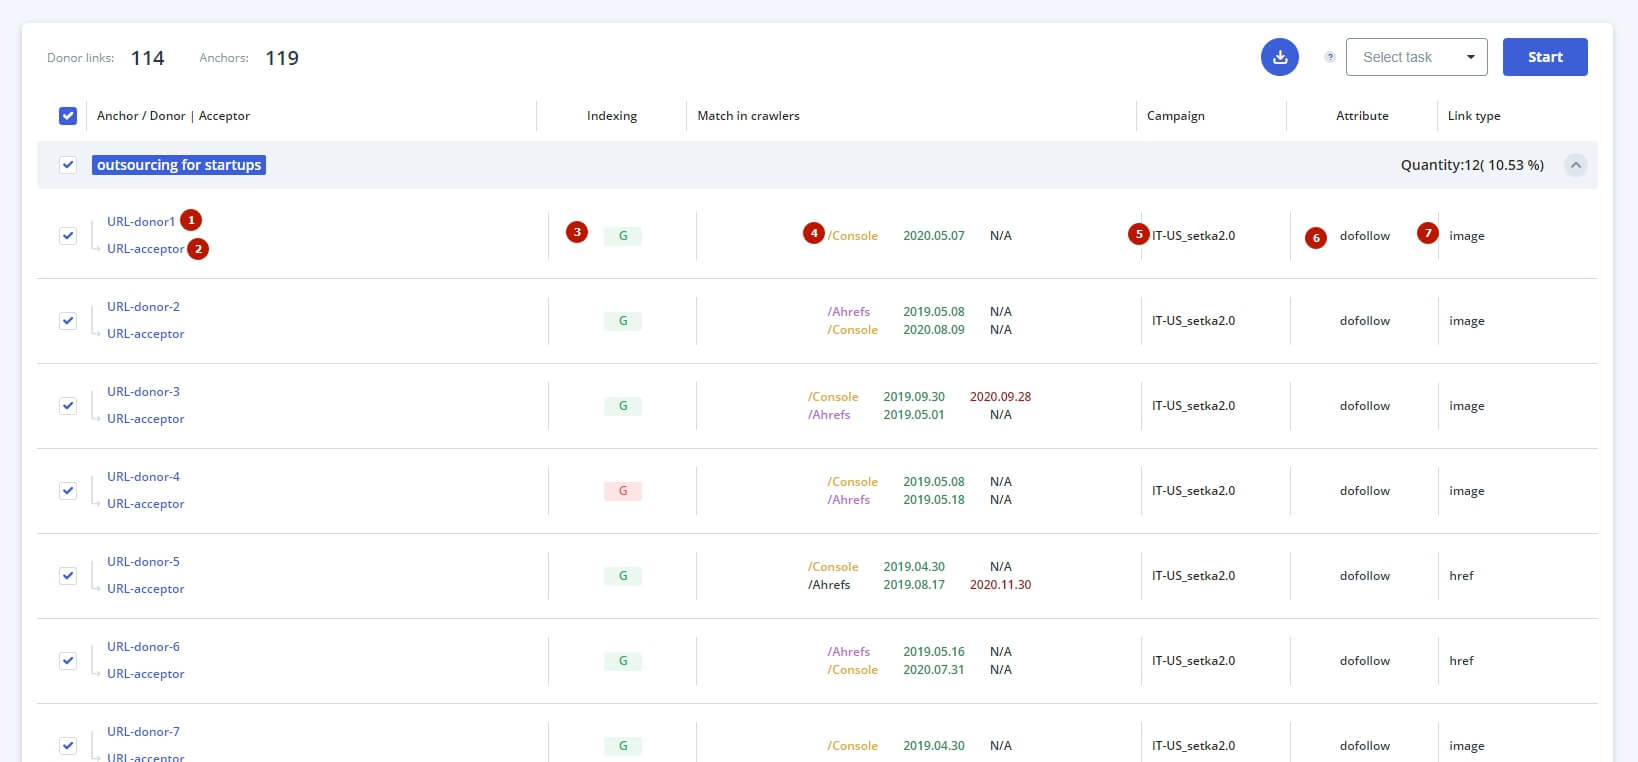Collapse the outsourcing for startups group
Viewport: 1638px width, 762px height.
tap(1575, 165)
